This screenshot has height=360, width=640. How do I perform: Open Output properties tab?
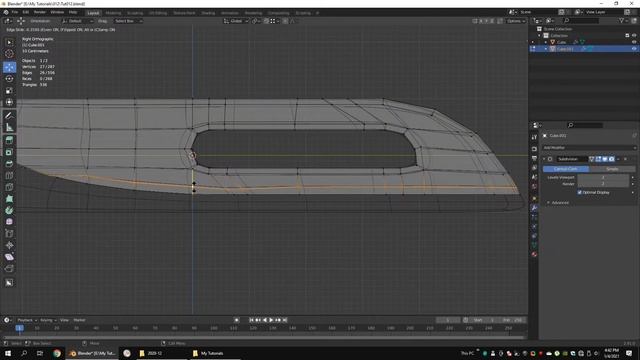click(x=534, y=158)
